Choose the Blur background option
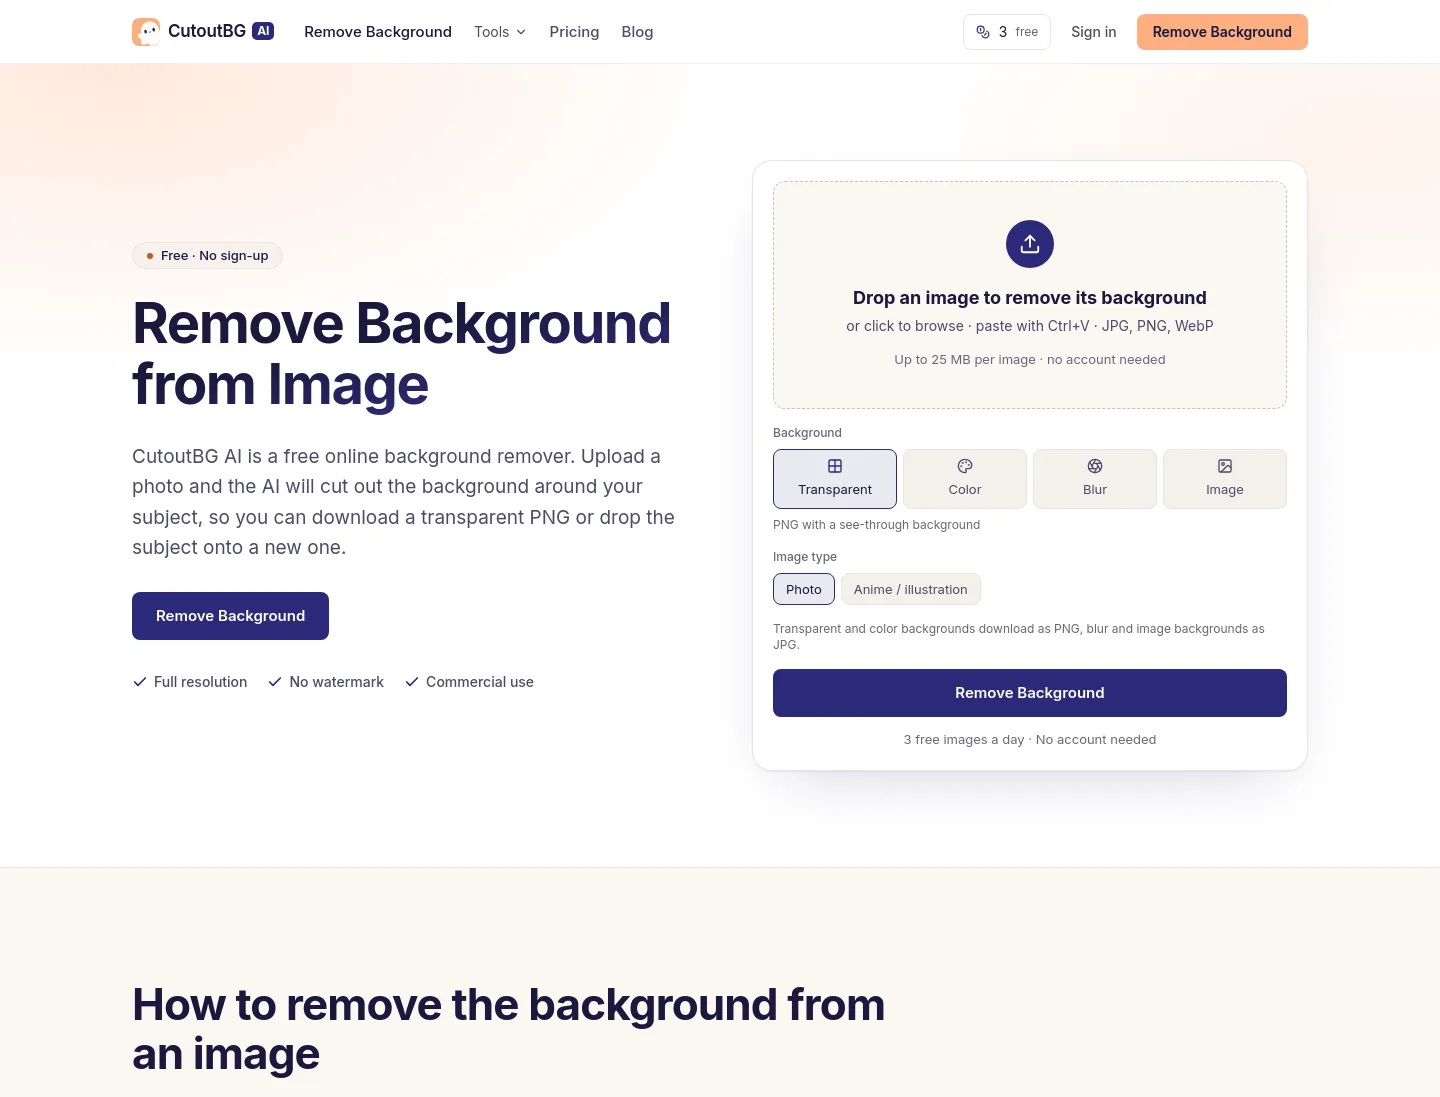This screenshot has width=1440, height=1097. tap(1095, 479)
